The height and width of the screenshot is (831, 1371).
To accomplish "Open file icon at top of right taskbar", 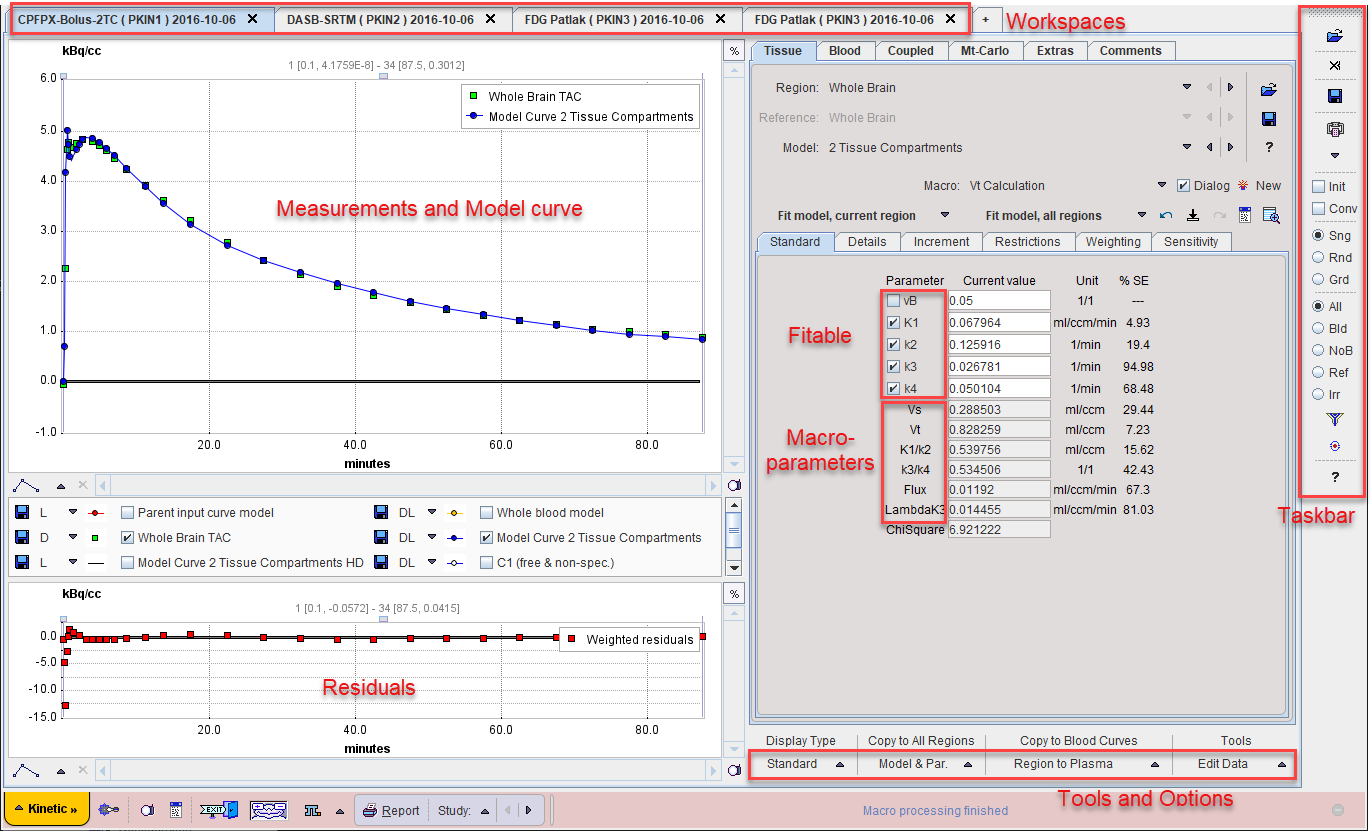I will point(1334,36).
